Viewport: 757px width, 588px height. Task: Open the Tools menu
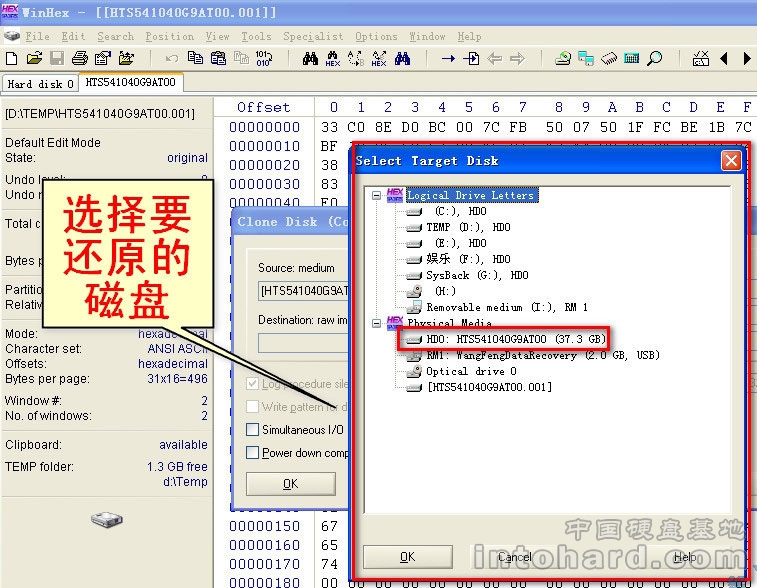point(256,36)
